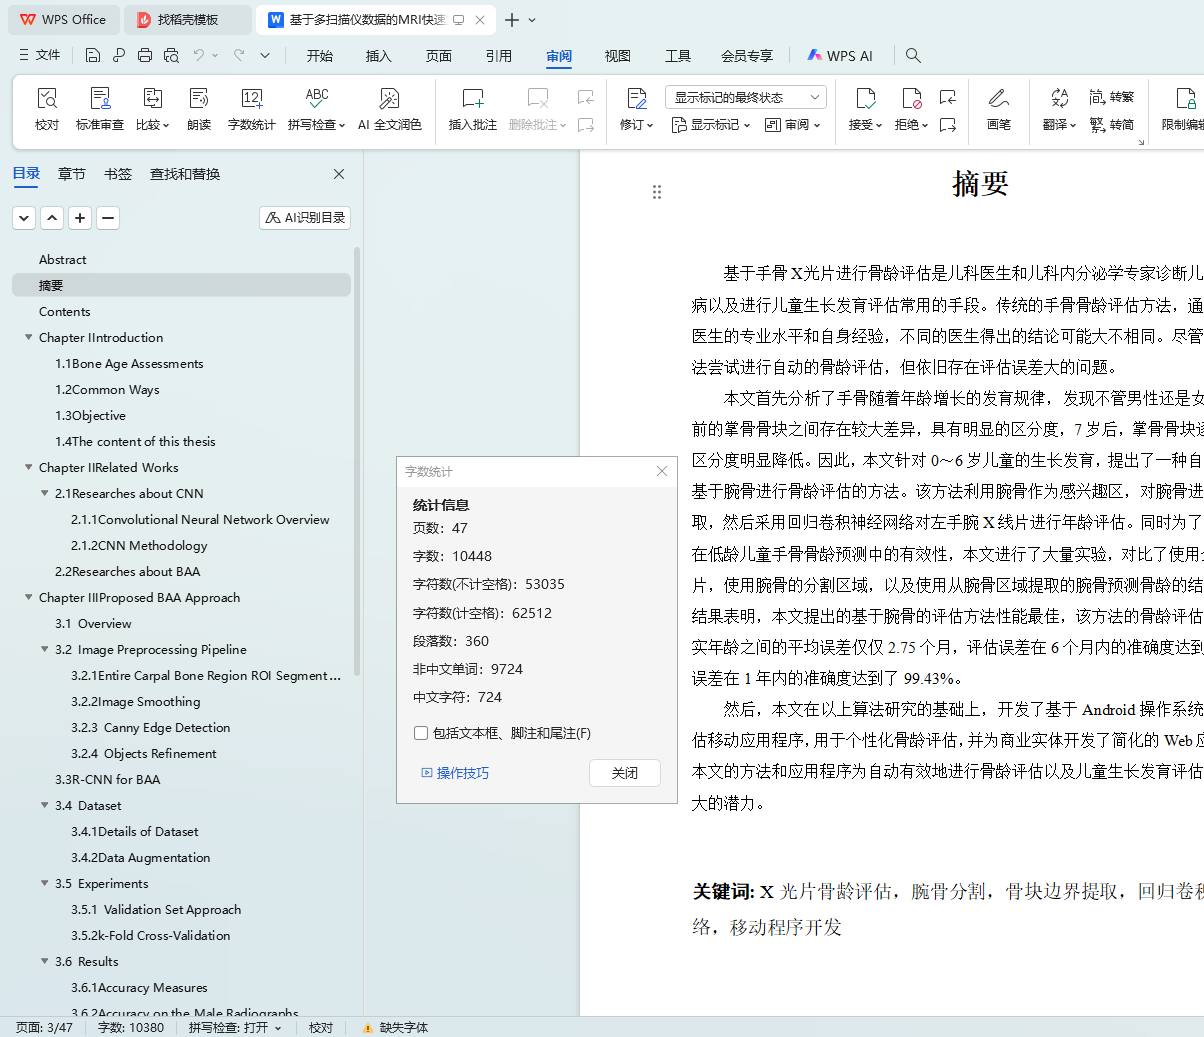Jump to 1.1 Bone Age Assessments heading
Screen dimensions: 1204x1037
[129, 363]
